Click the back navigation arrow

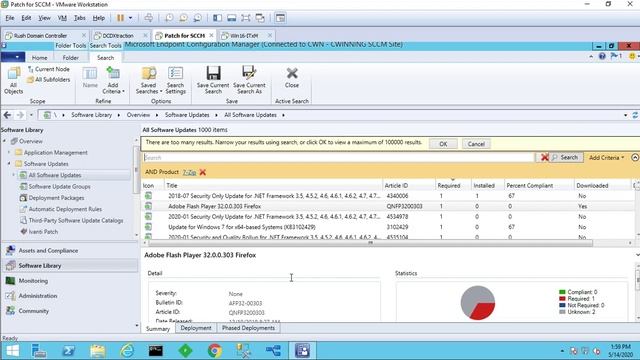coord(7,115)
